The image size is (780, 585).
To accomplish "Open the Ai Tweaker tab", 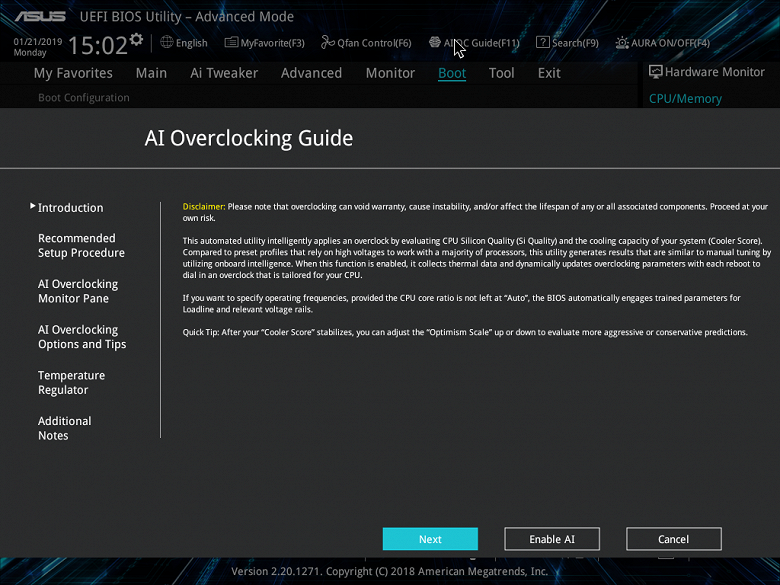I will [x=224, y=73].
